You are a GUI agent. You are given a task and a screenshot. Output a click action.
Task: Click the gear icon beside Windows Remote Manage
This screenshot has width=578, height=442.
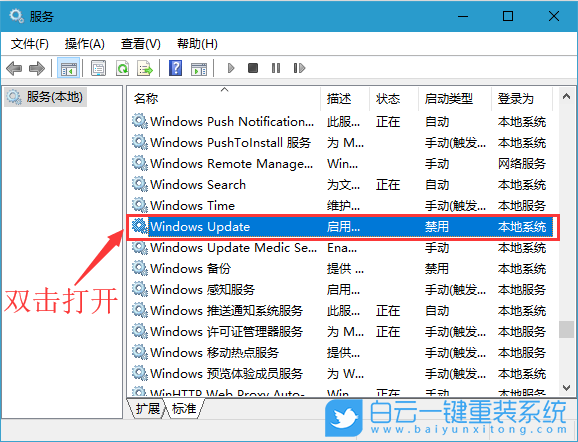[140, 163]
